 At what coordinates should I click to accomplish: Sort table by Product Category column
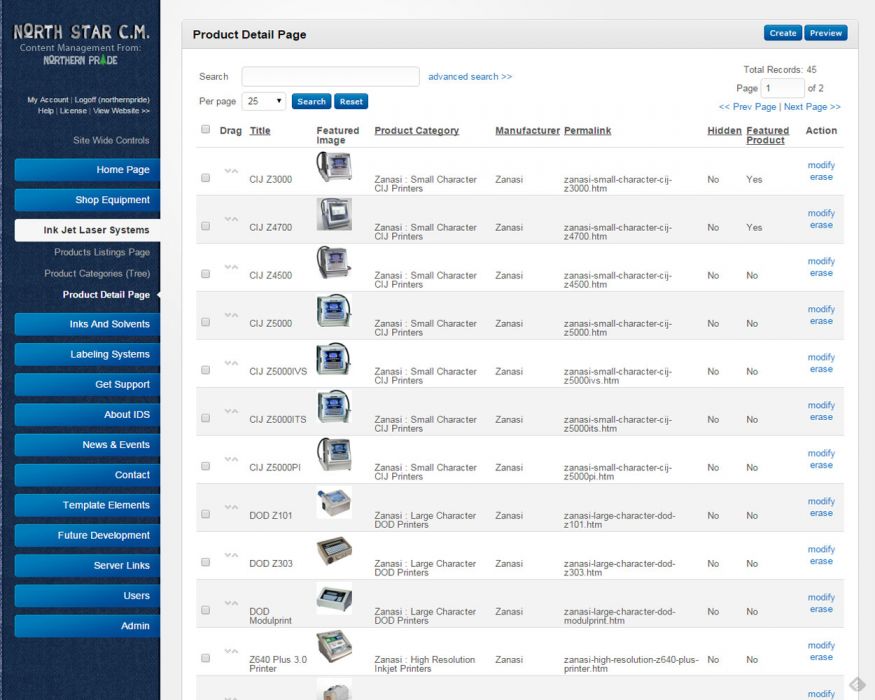(416, 131)
